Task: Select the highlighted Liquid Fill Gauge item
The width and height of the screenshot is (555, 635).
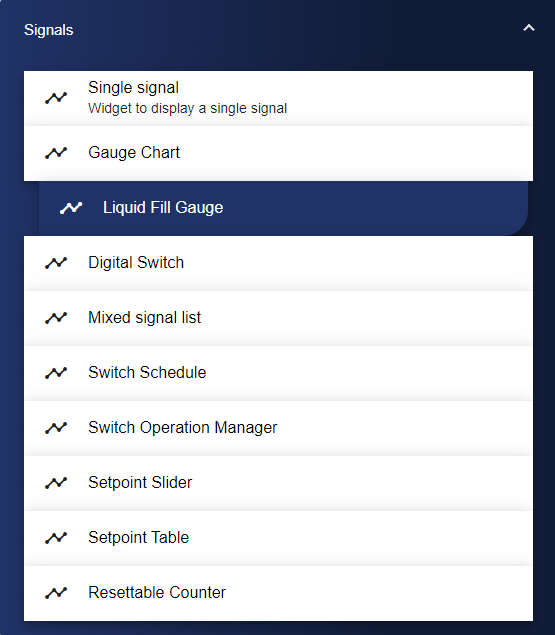Action: pyautogui.click(x=283, y=208)
